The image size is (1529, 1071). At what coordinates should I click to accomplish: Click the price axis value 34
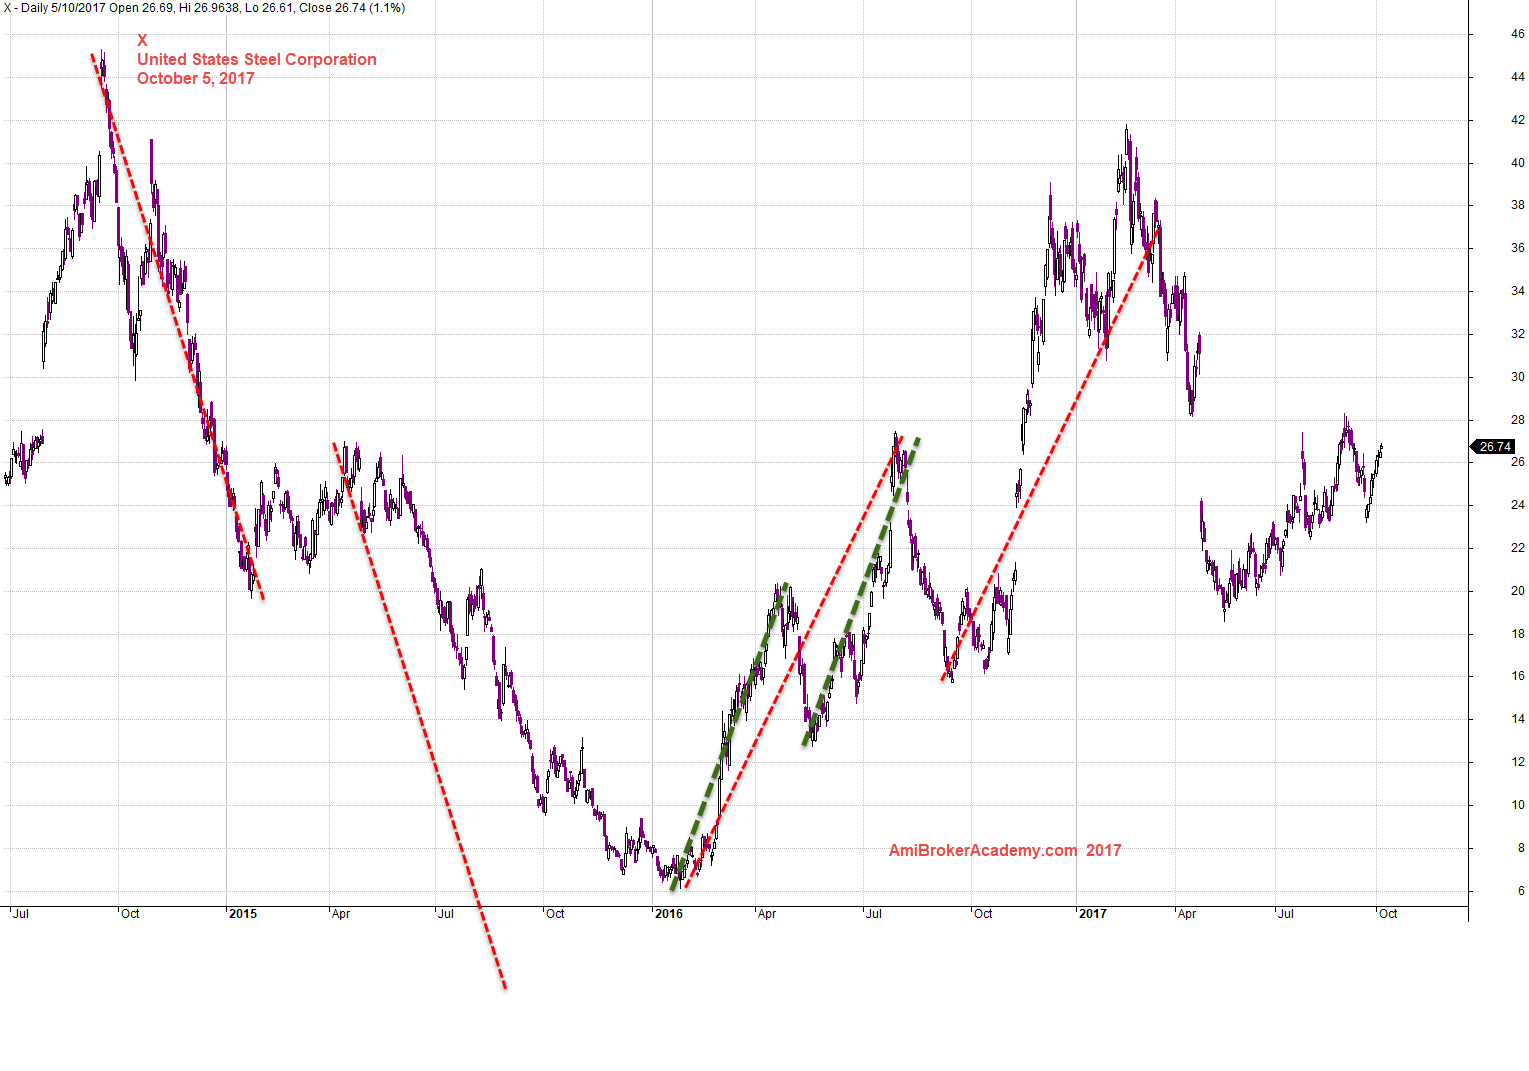[x=1518, y=291]
